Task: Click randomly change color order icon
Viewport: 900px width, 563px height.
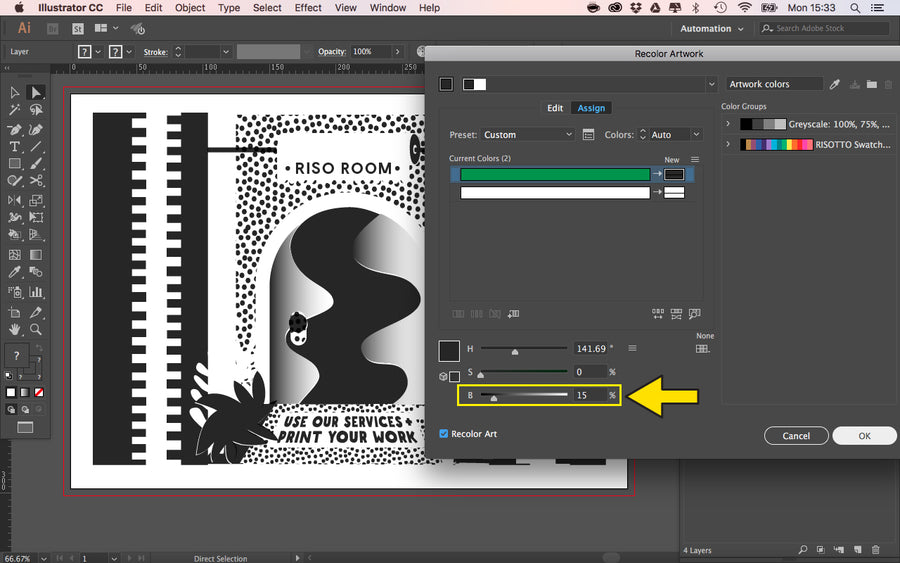Action: pos(658,313)
